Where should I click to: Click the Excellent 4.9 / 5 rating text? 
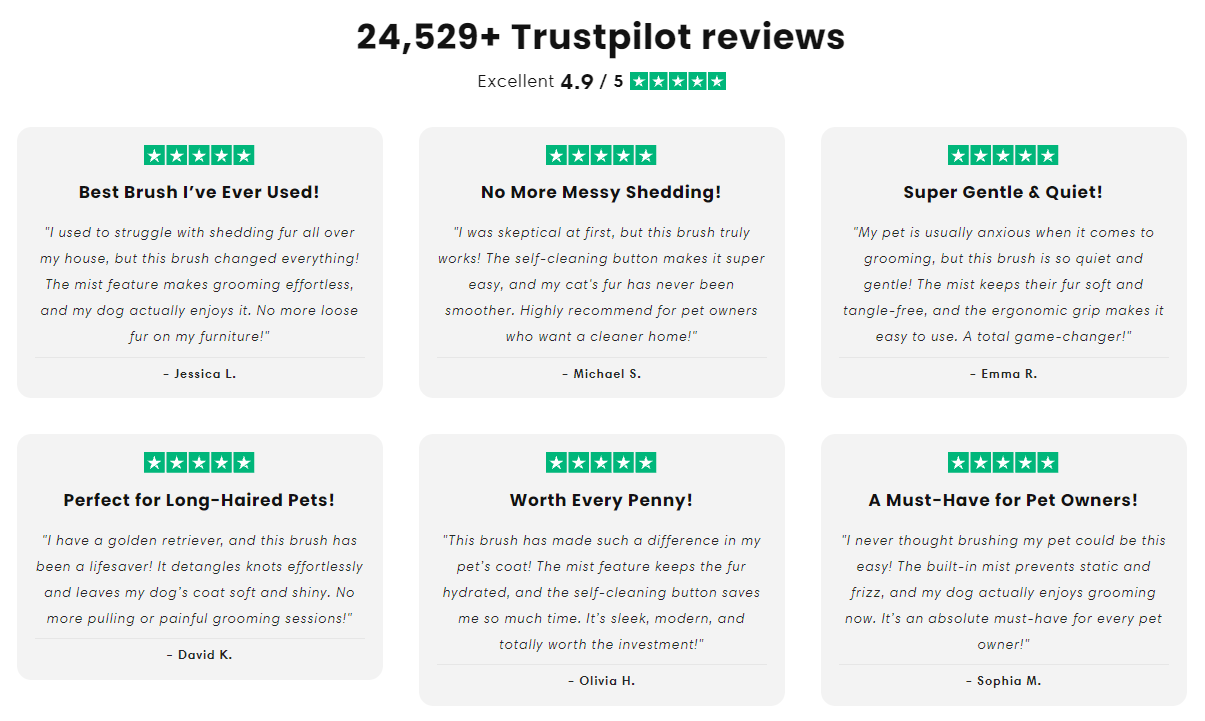550,82
